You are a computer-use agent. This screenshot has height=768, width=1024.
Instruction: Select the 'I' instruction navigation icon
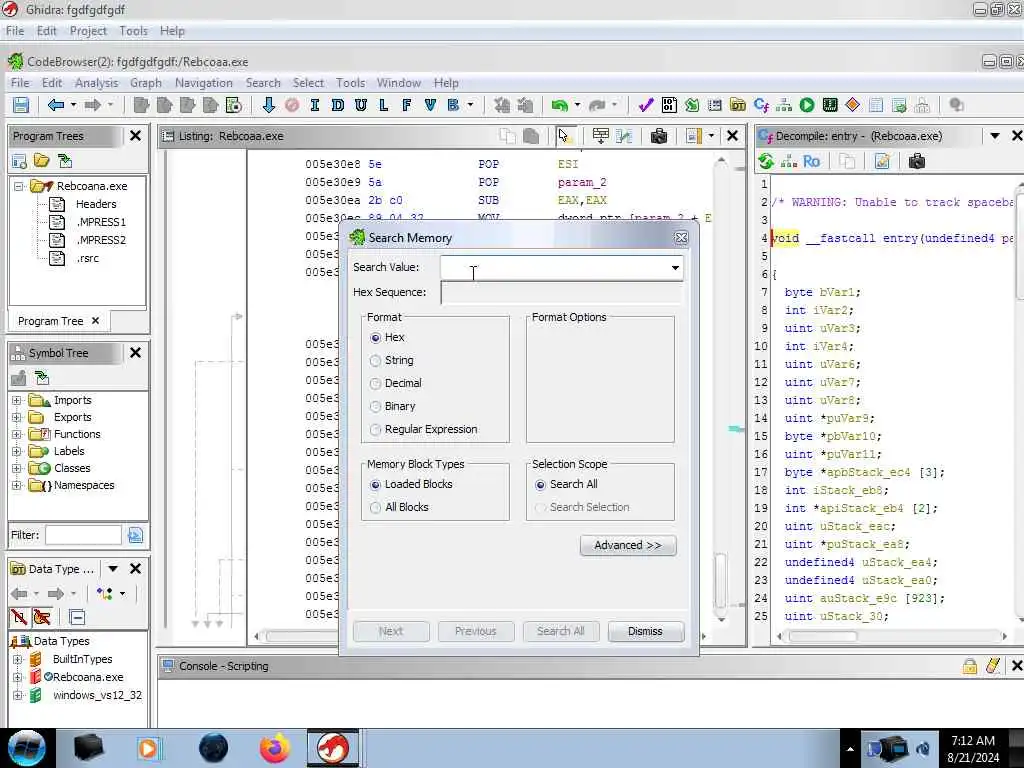pyautogui.click(x=315, y=104)
